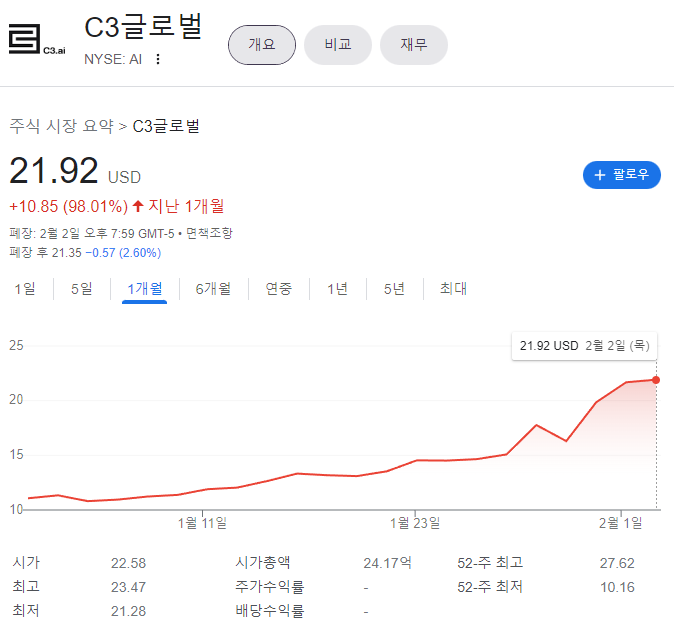Screen dimensions: 674x634
Task: Click the 1월 23일 axis label
Action: [415, 523]
